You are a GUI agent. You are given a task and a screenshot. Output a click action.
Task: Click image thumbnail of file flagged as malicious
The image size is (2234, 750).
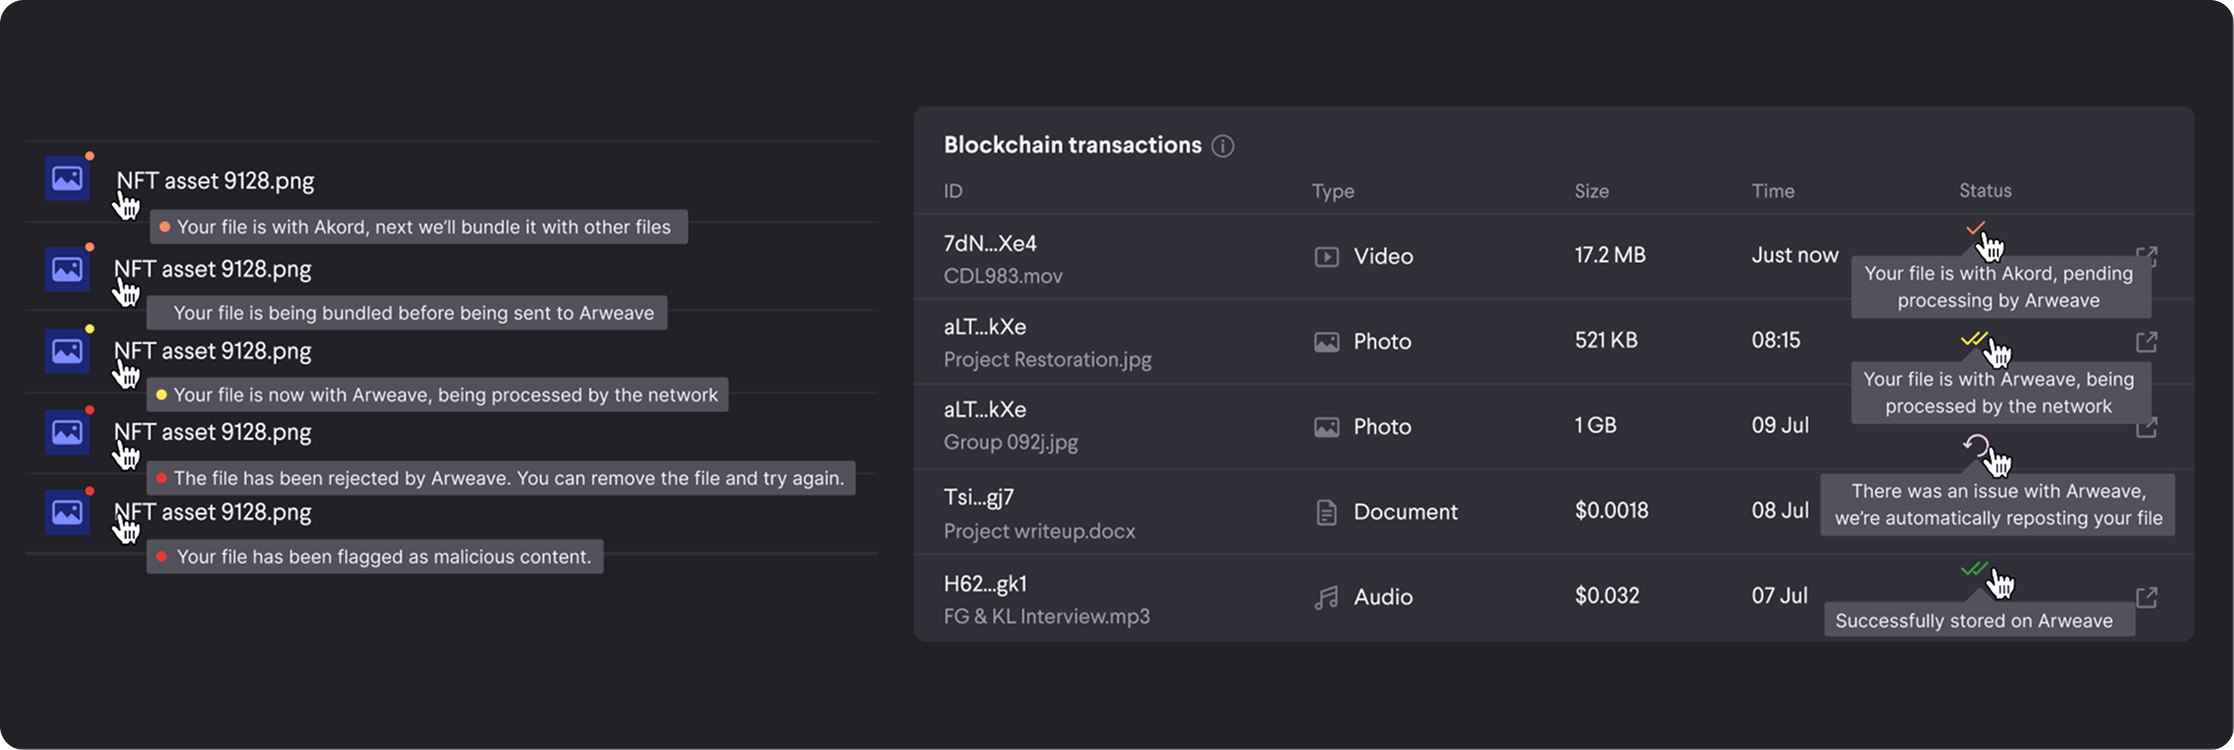(x=67, y=513)
